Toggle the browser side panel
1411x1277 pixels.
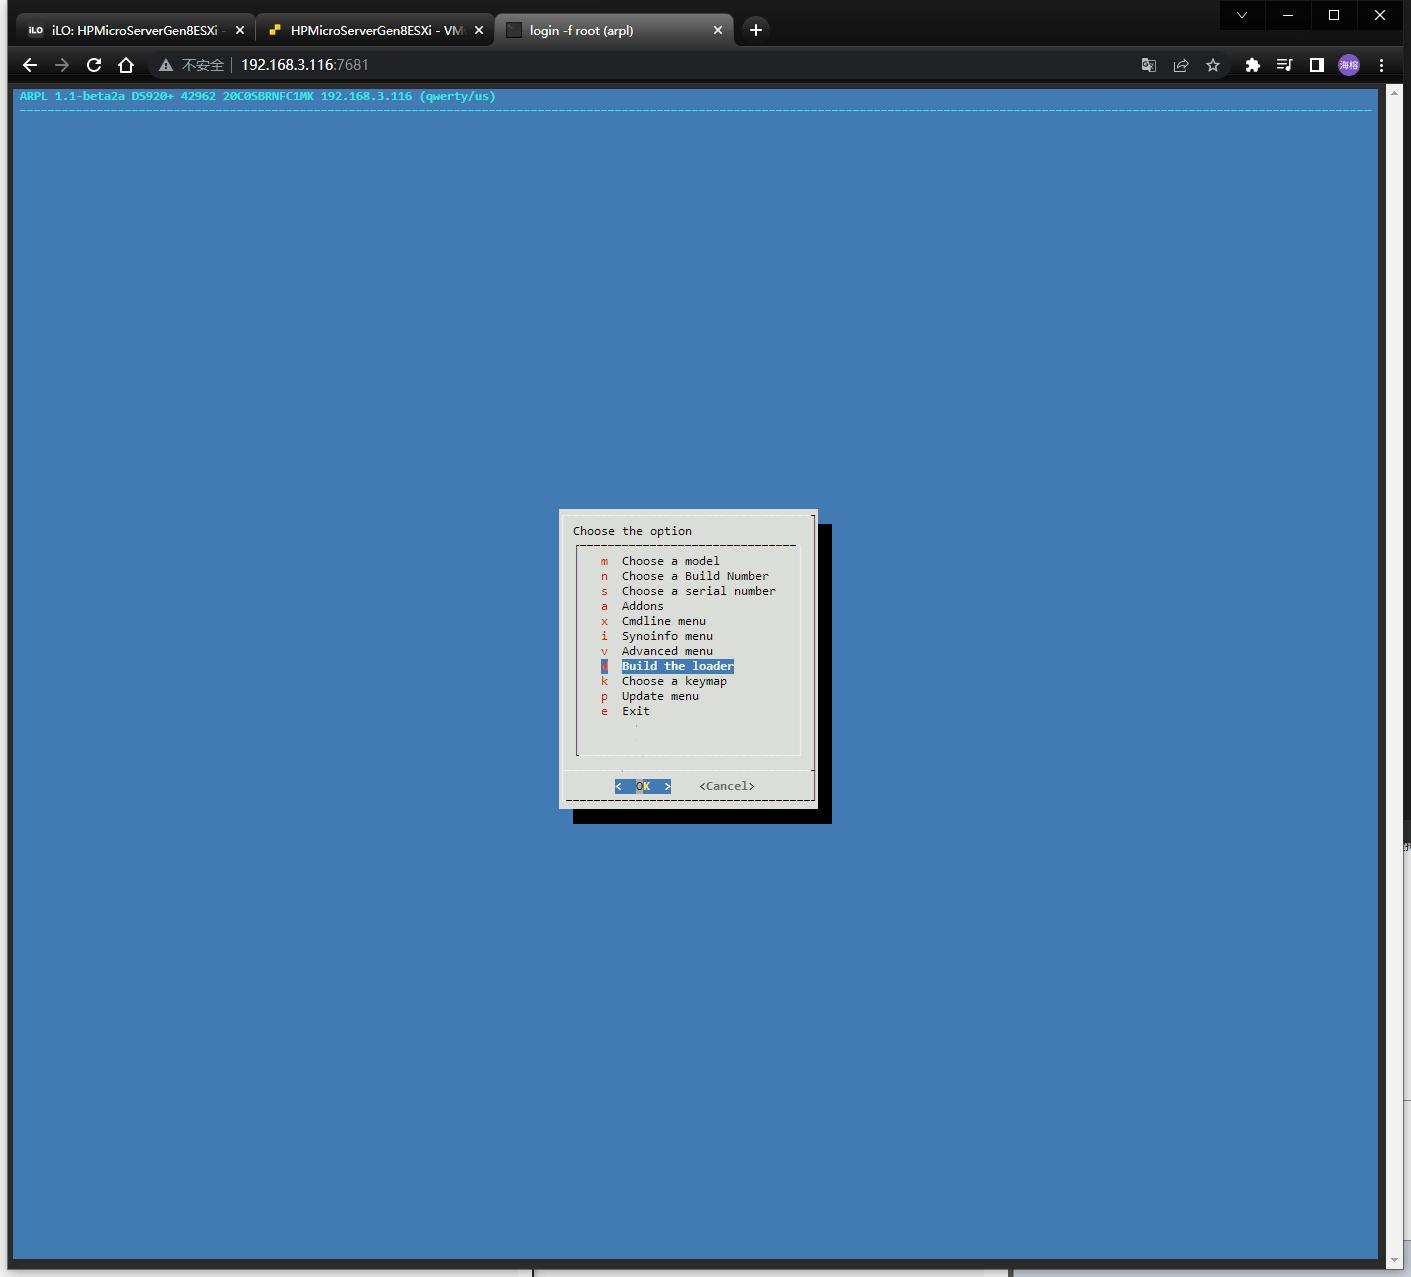point(1317,65)
